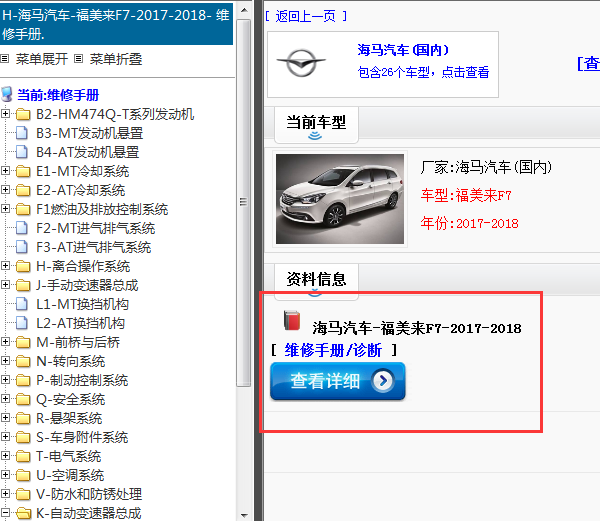Open the L1-MT换挡机构 document
Image resolution: width=600 pixels, height=521 pixels.
point(82,304)
